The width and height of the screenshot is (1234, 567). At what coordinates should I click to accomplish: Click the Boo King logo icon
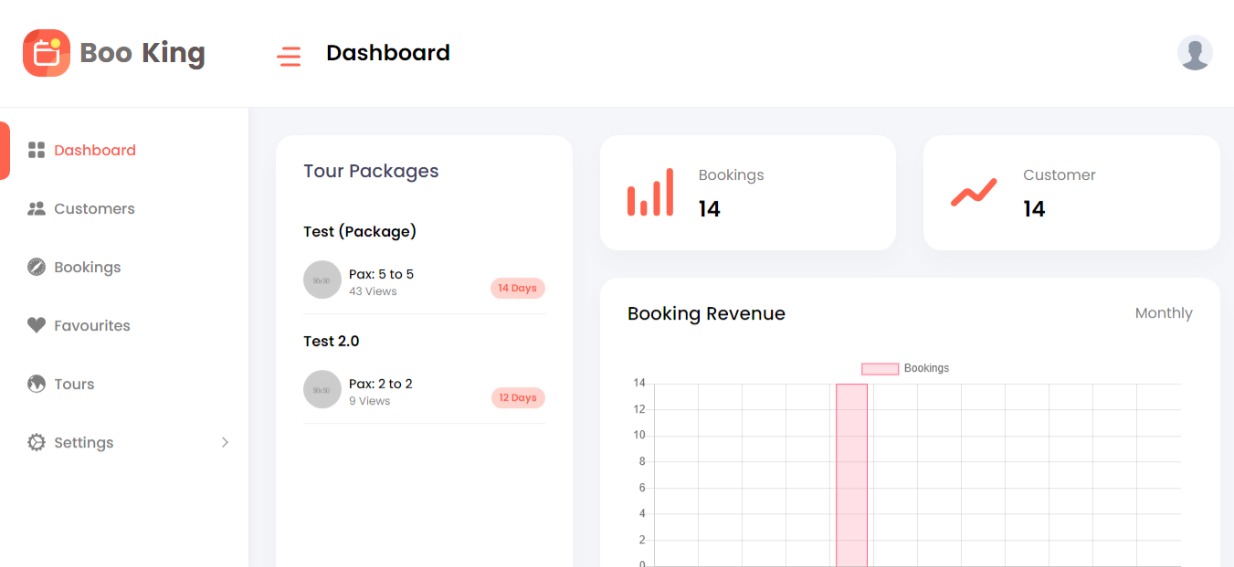point(46,53)
